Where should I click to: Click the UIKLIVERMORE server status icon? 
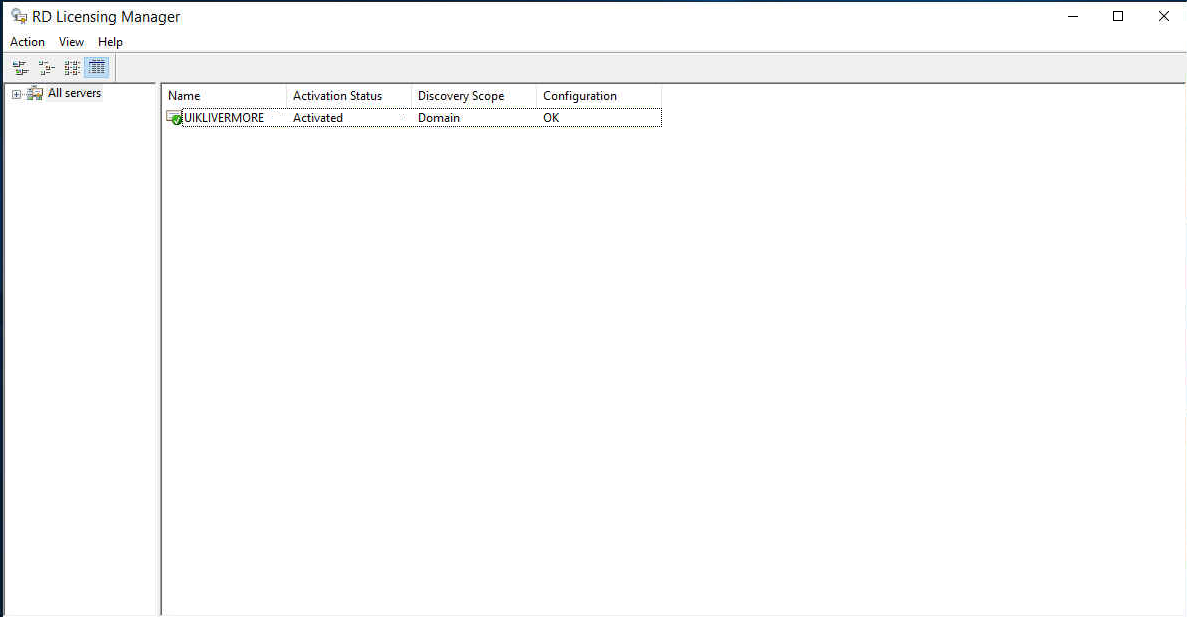tap(174, 117)
